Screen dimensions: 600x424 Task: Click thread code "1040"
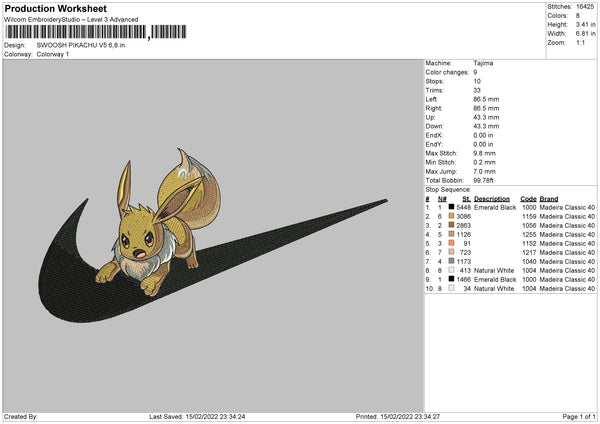click(x=529, y=261)
